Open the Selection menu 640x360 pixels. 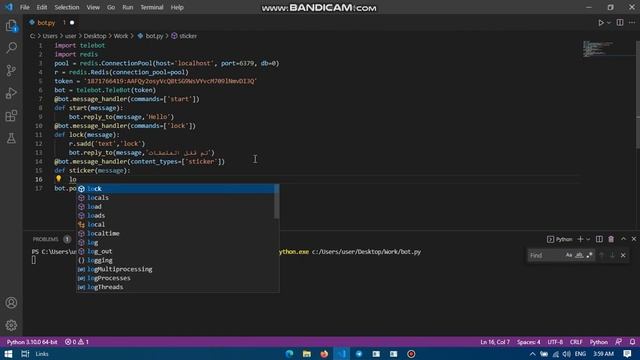[67, 7]
